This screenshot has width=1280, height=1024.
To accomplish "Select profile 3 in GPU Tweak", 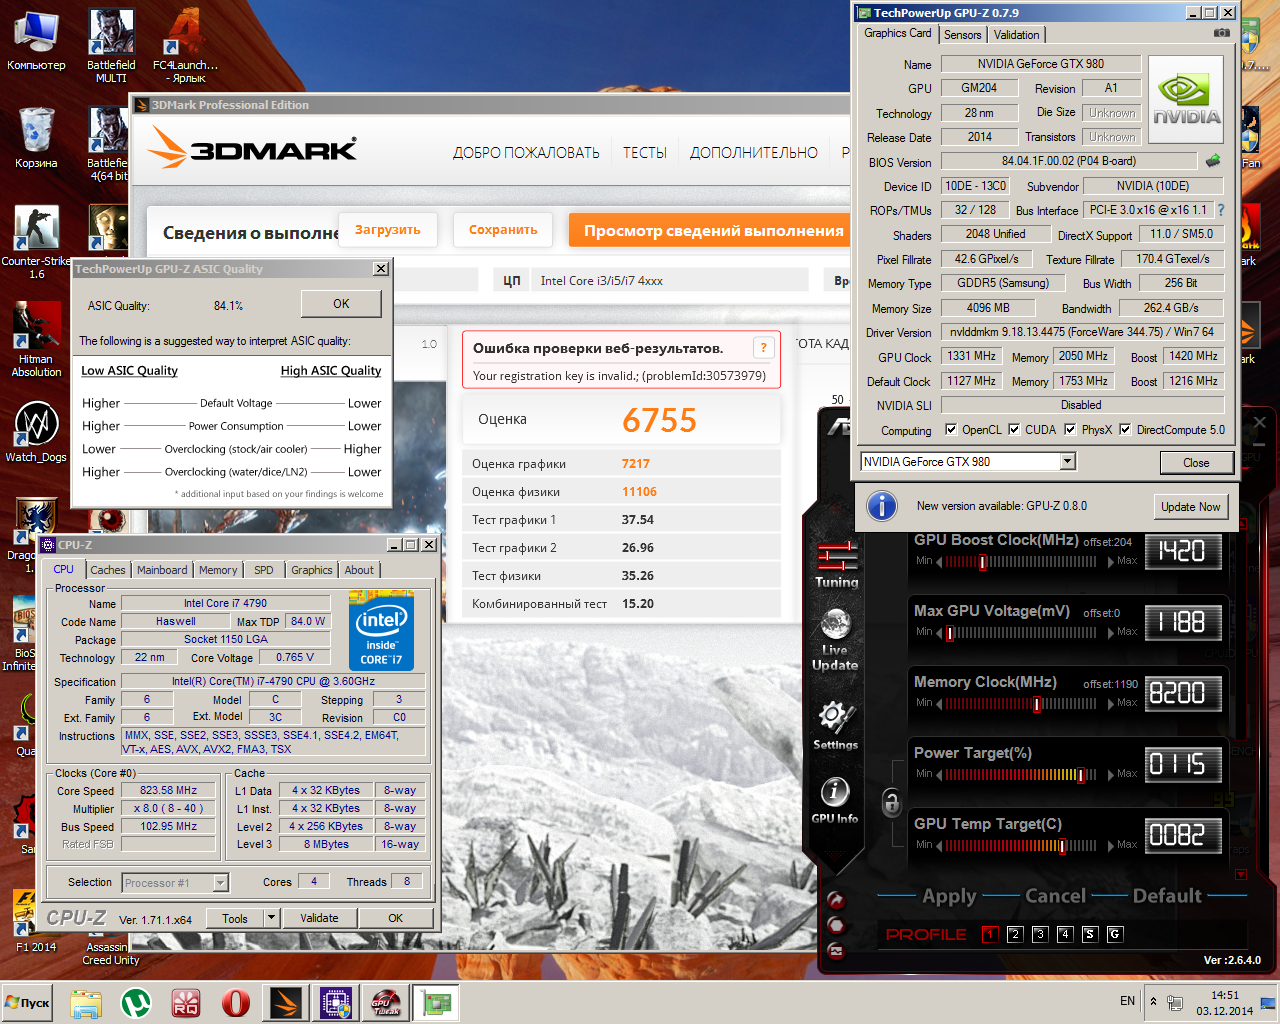I will point(1040,934).
